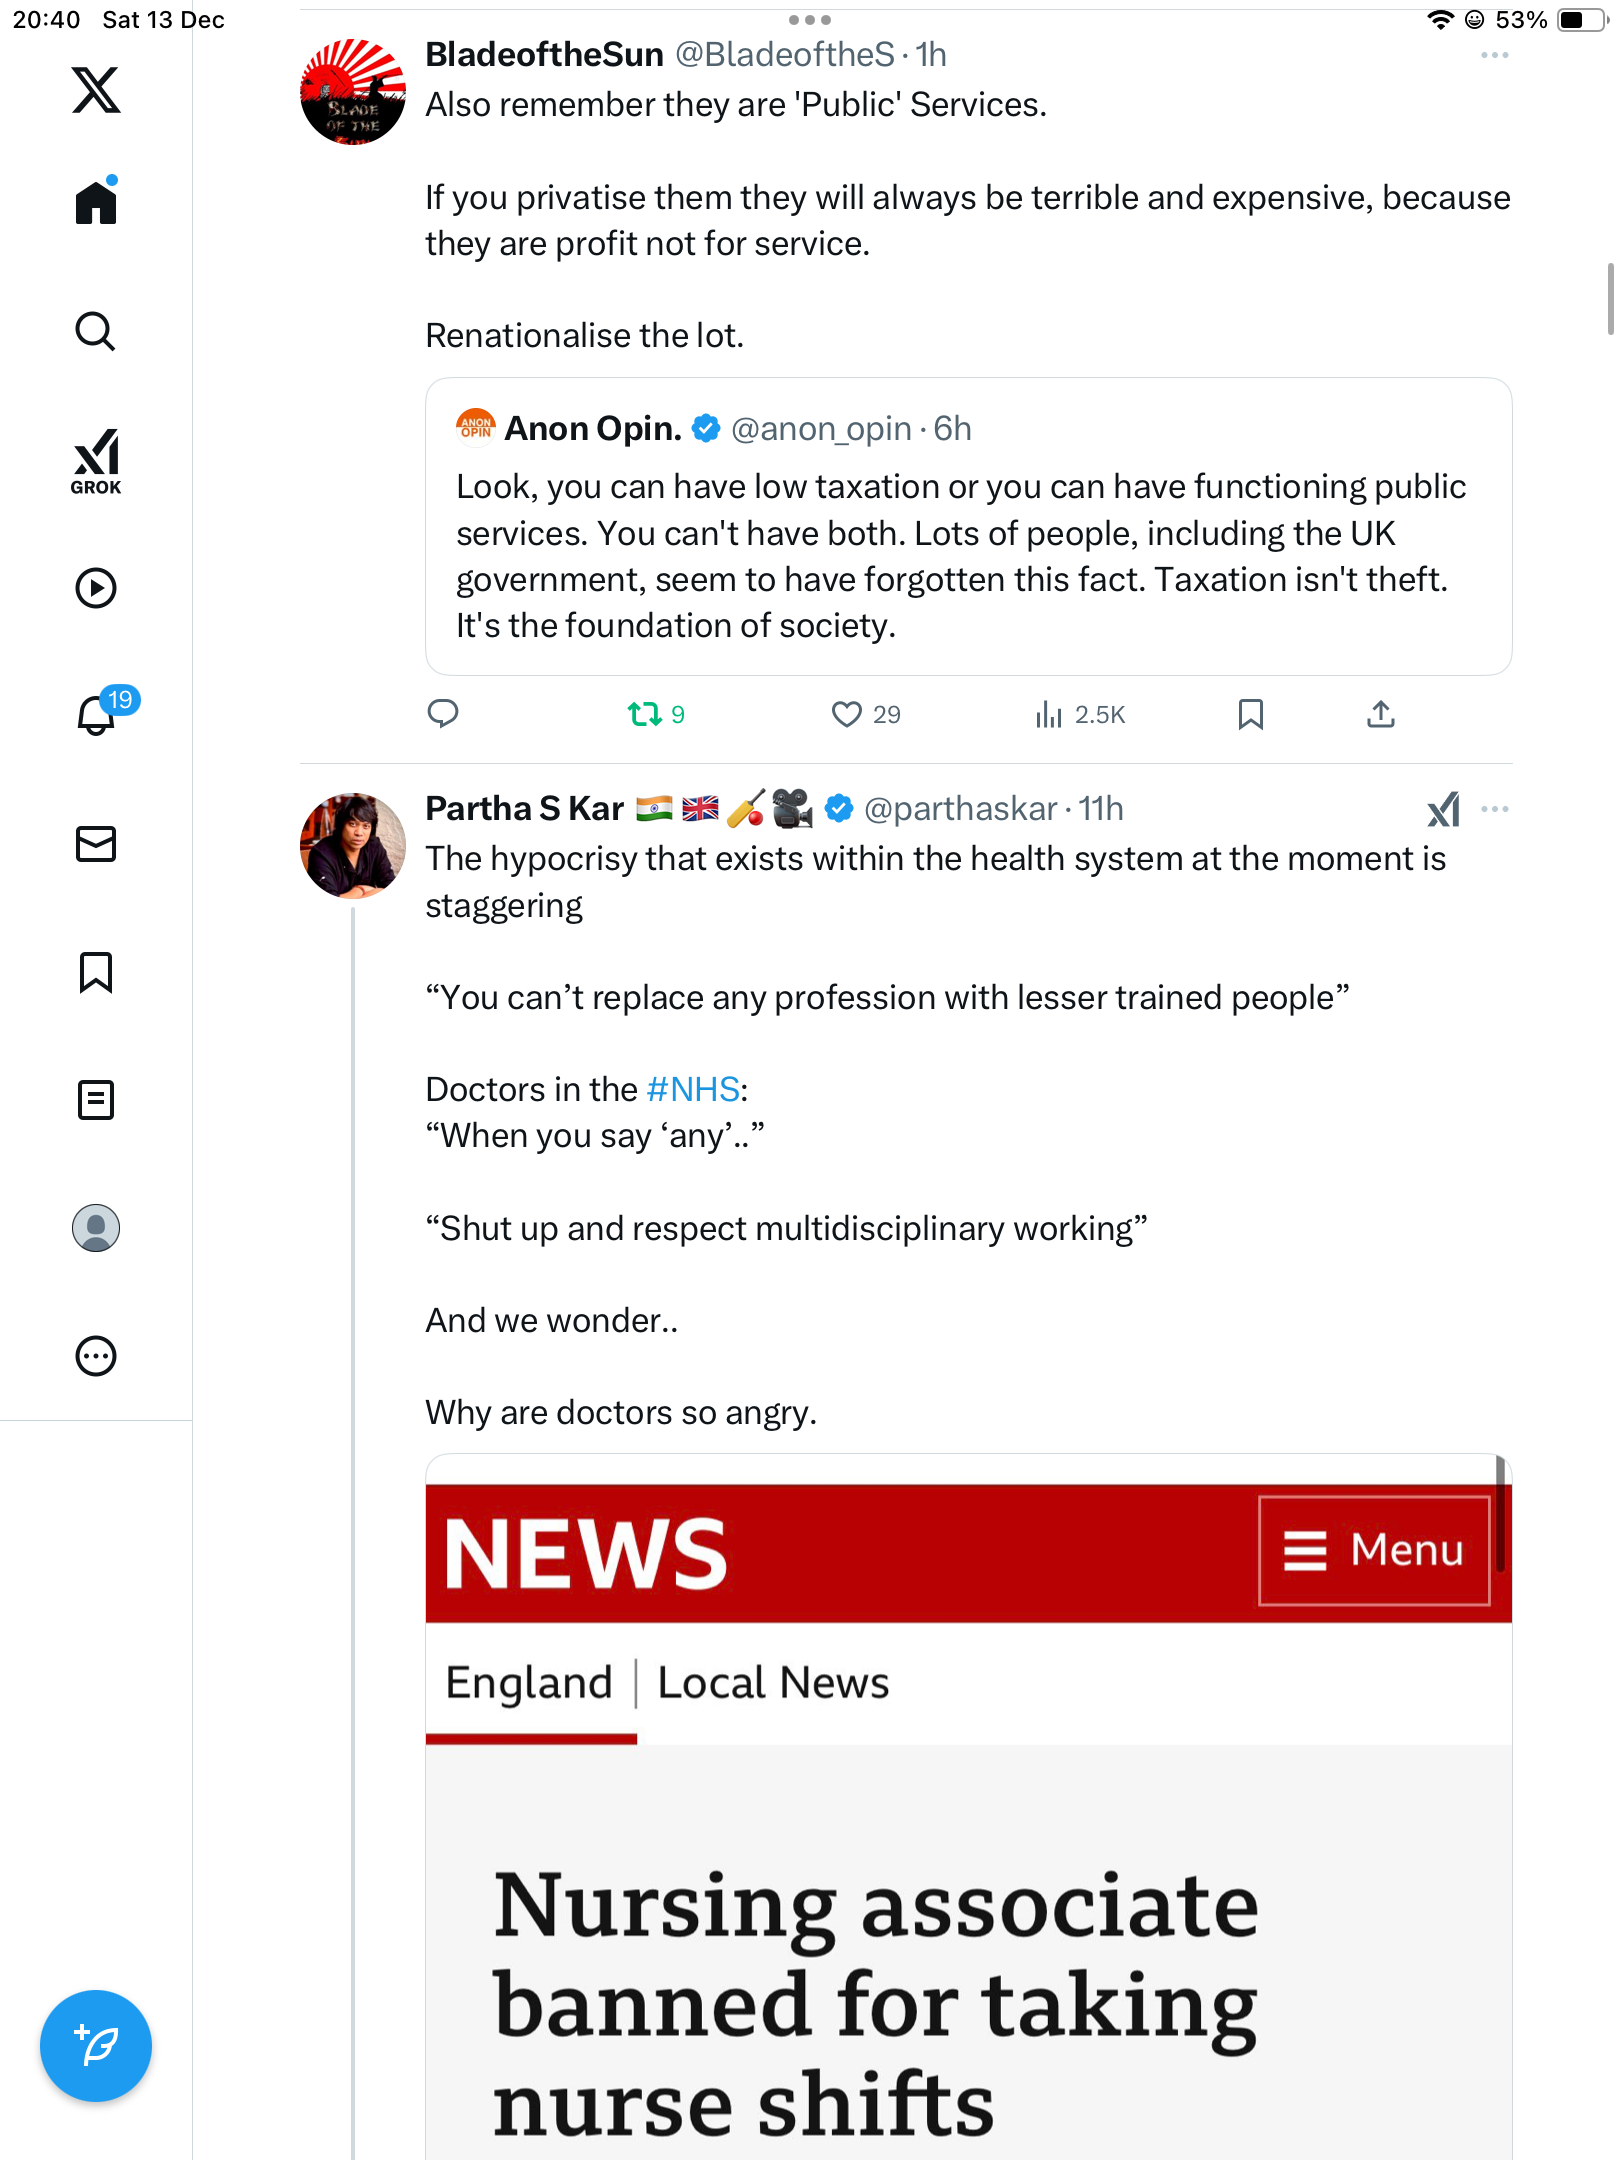The image size is (1620, 2160).
Task: Like BladeoftheSun's post with 29 likes
Action: [x=847, y=714]
